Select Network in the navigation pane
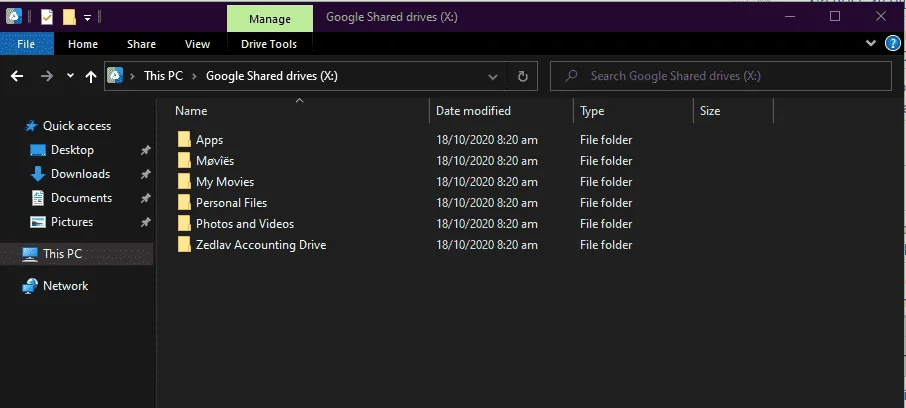 [x=65, y=285]
